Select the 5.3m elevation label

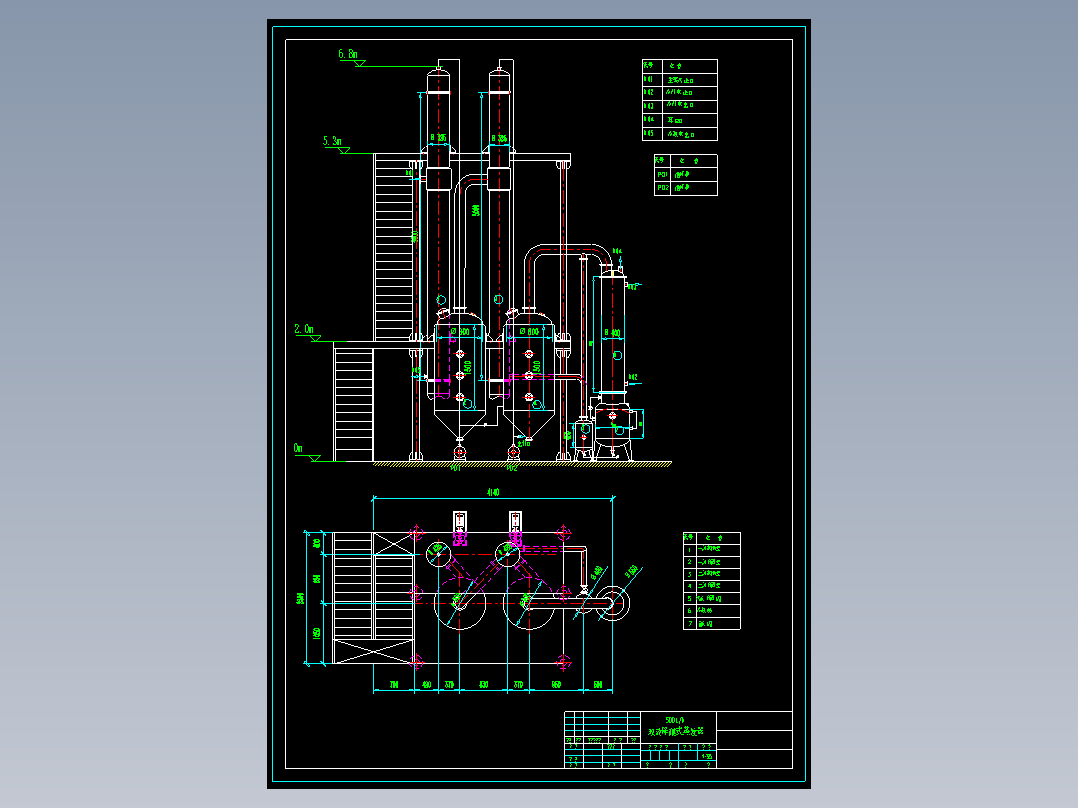tap(332, 141)
